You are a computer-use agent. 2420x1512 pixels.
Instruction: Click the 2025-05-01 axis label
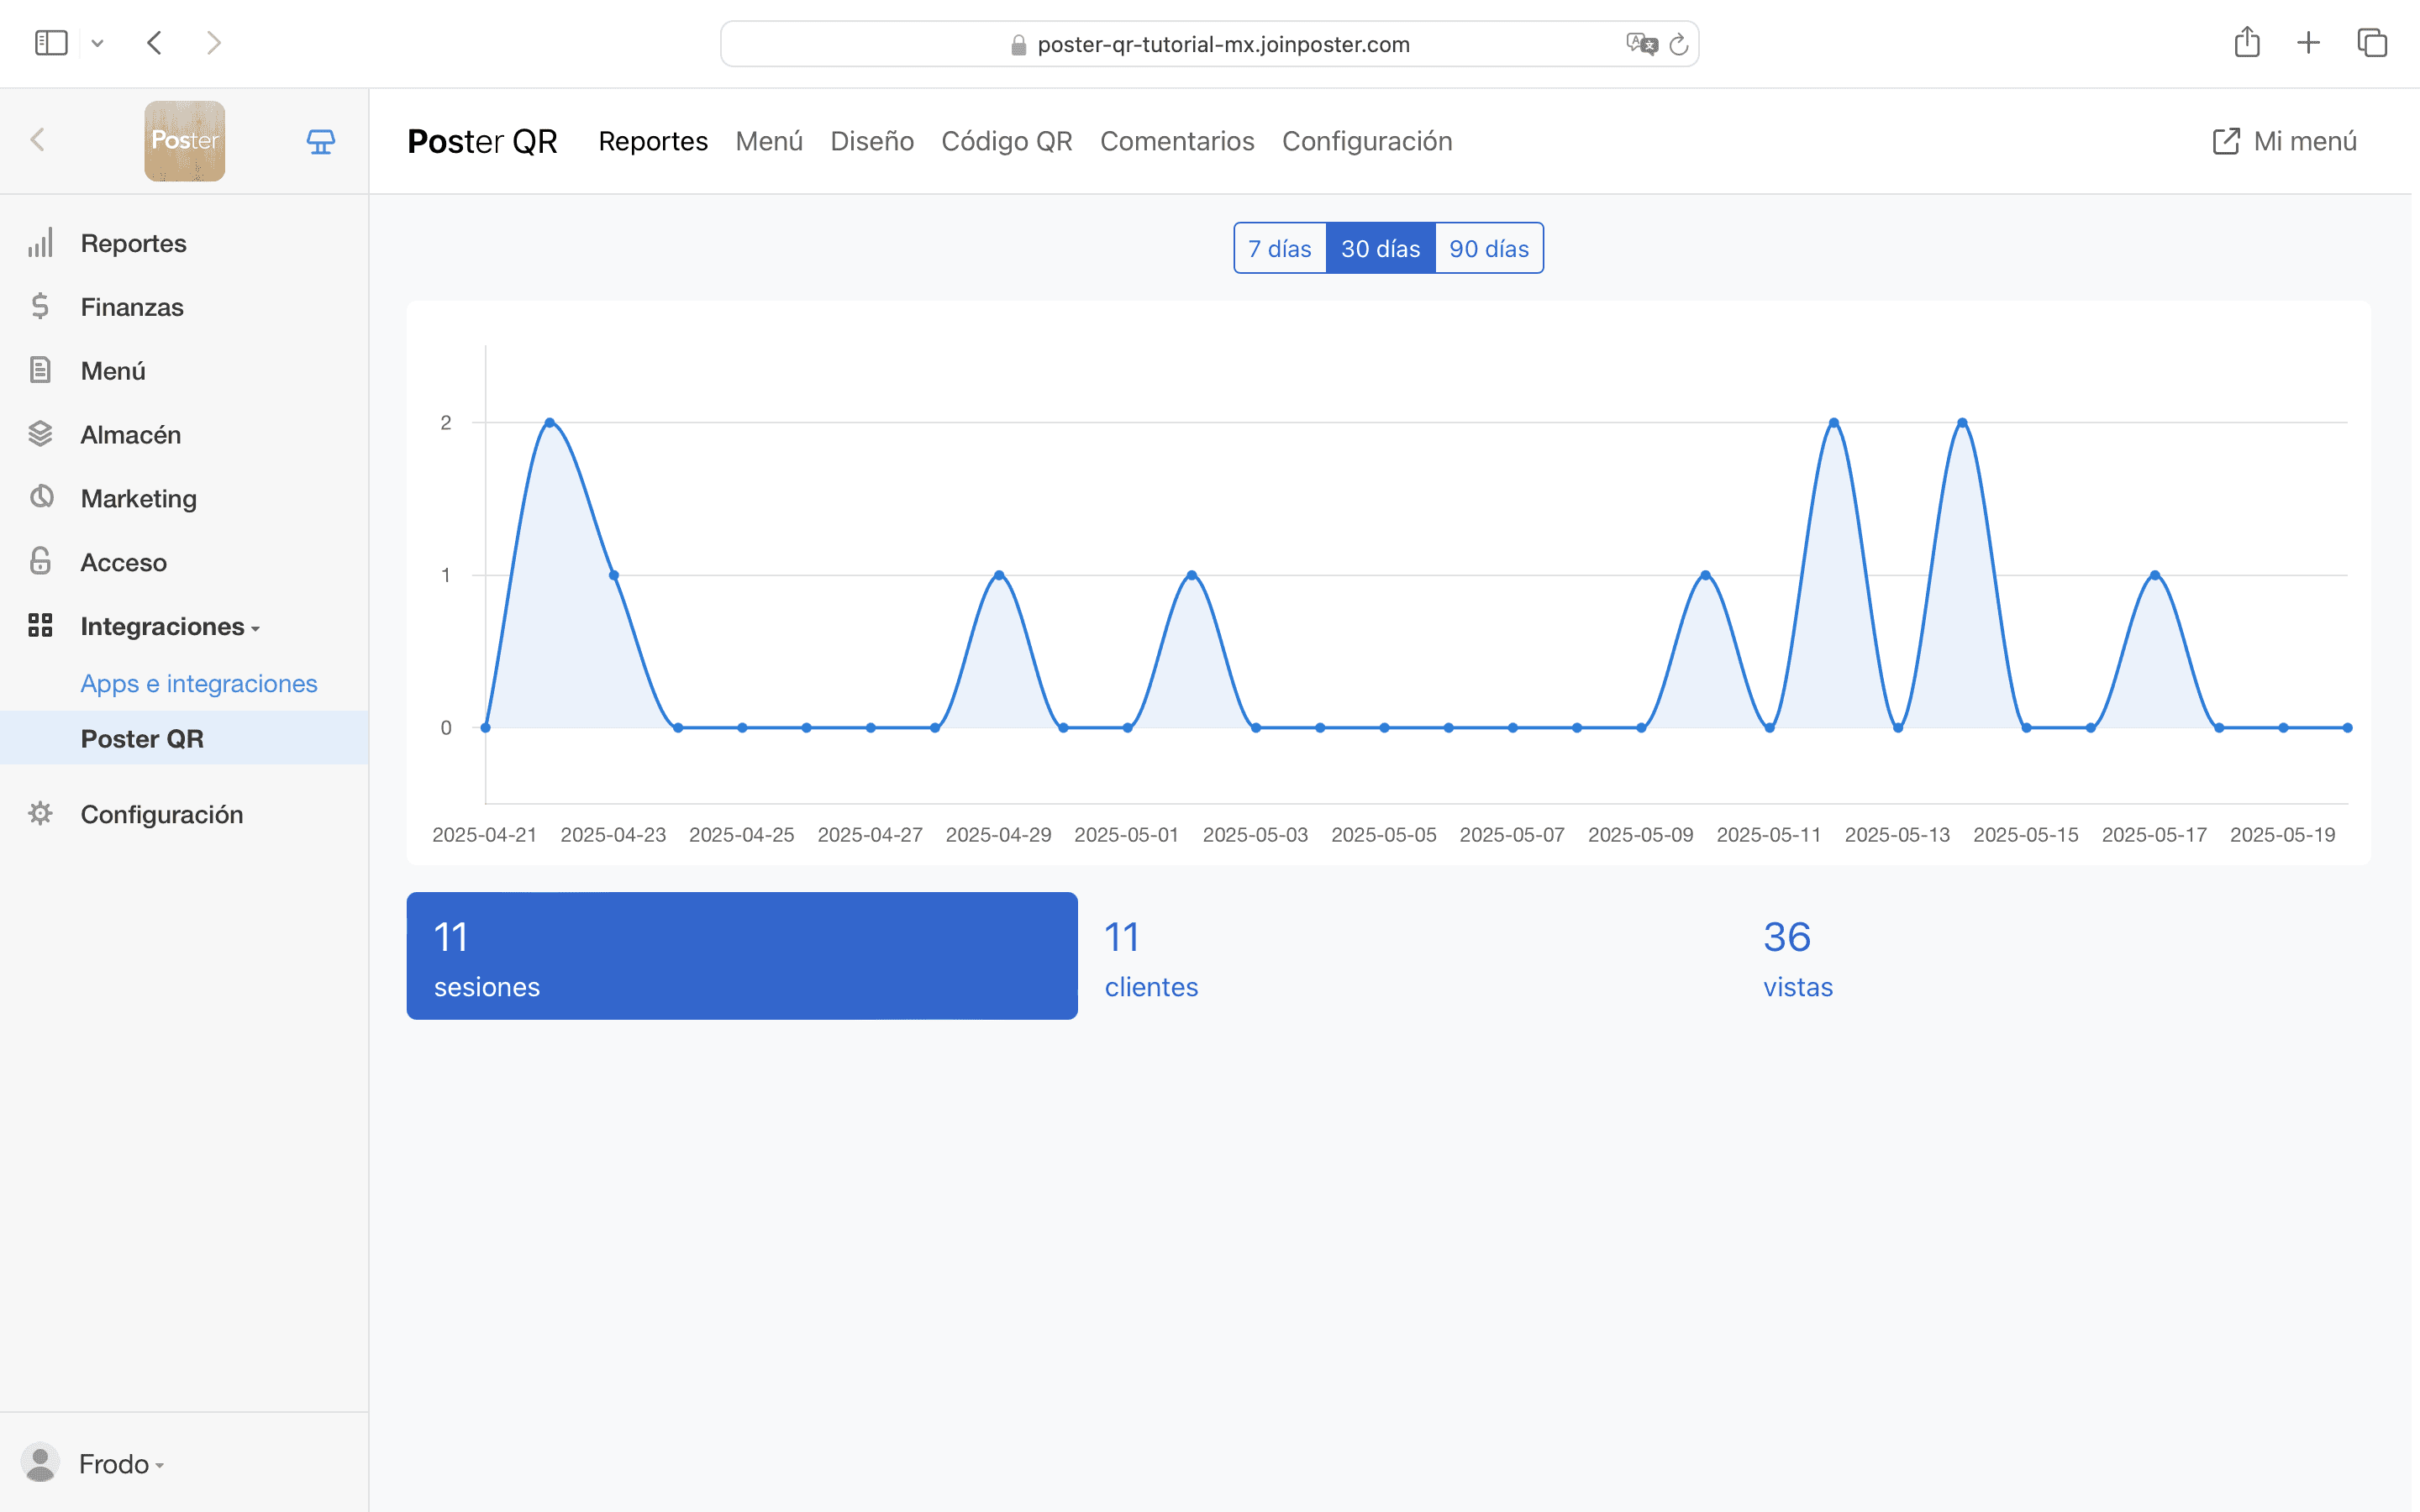tap(1126, 835)
